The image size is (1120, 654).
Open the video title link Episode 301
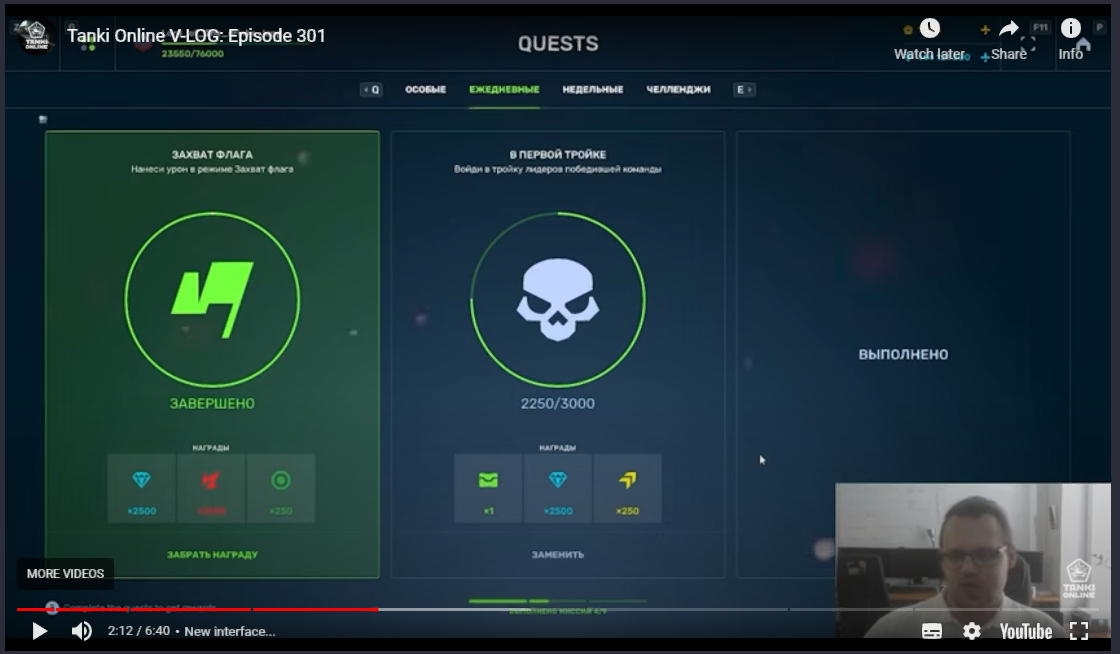coord(196,36)
